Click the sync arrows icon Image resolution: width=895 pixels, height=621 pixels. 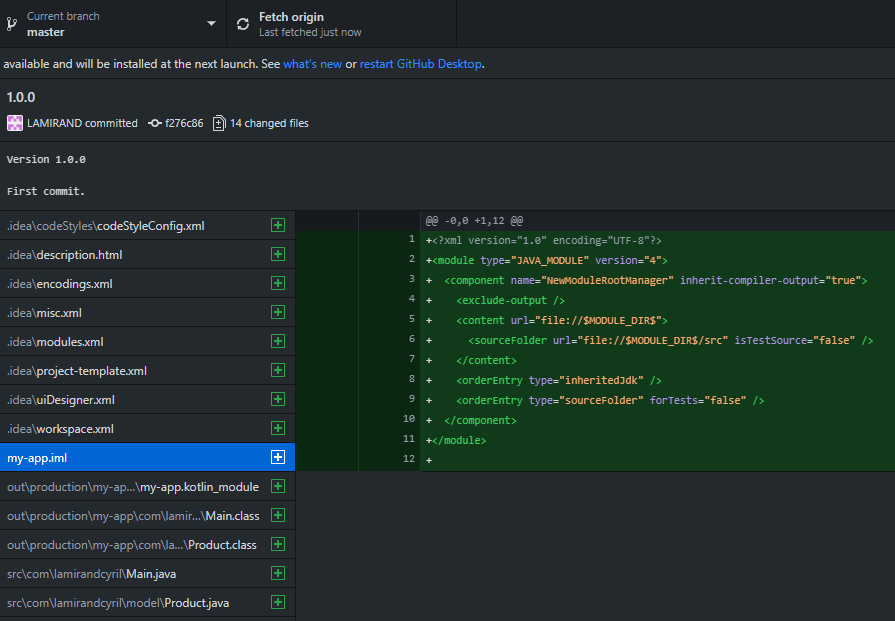243,24
